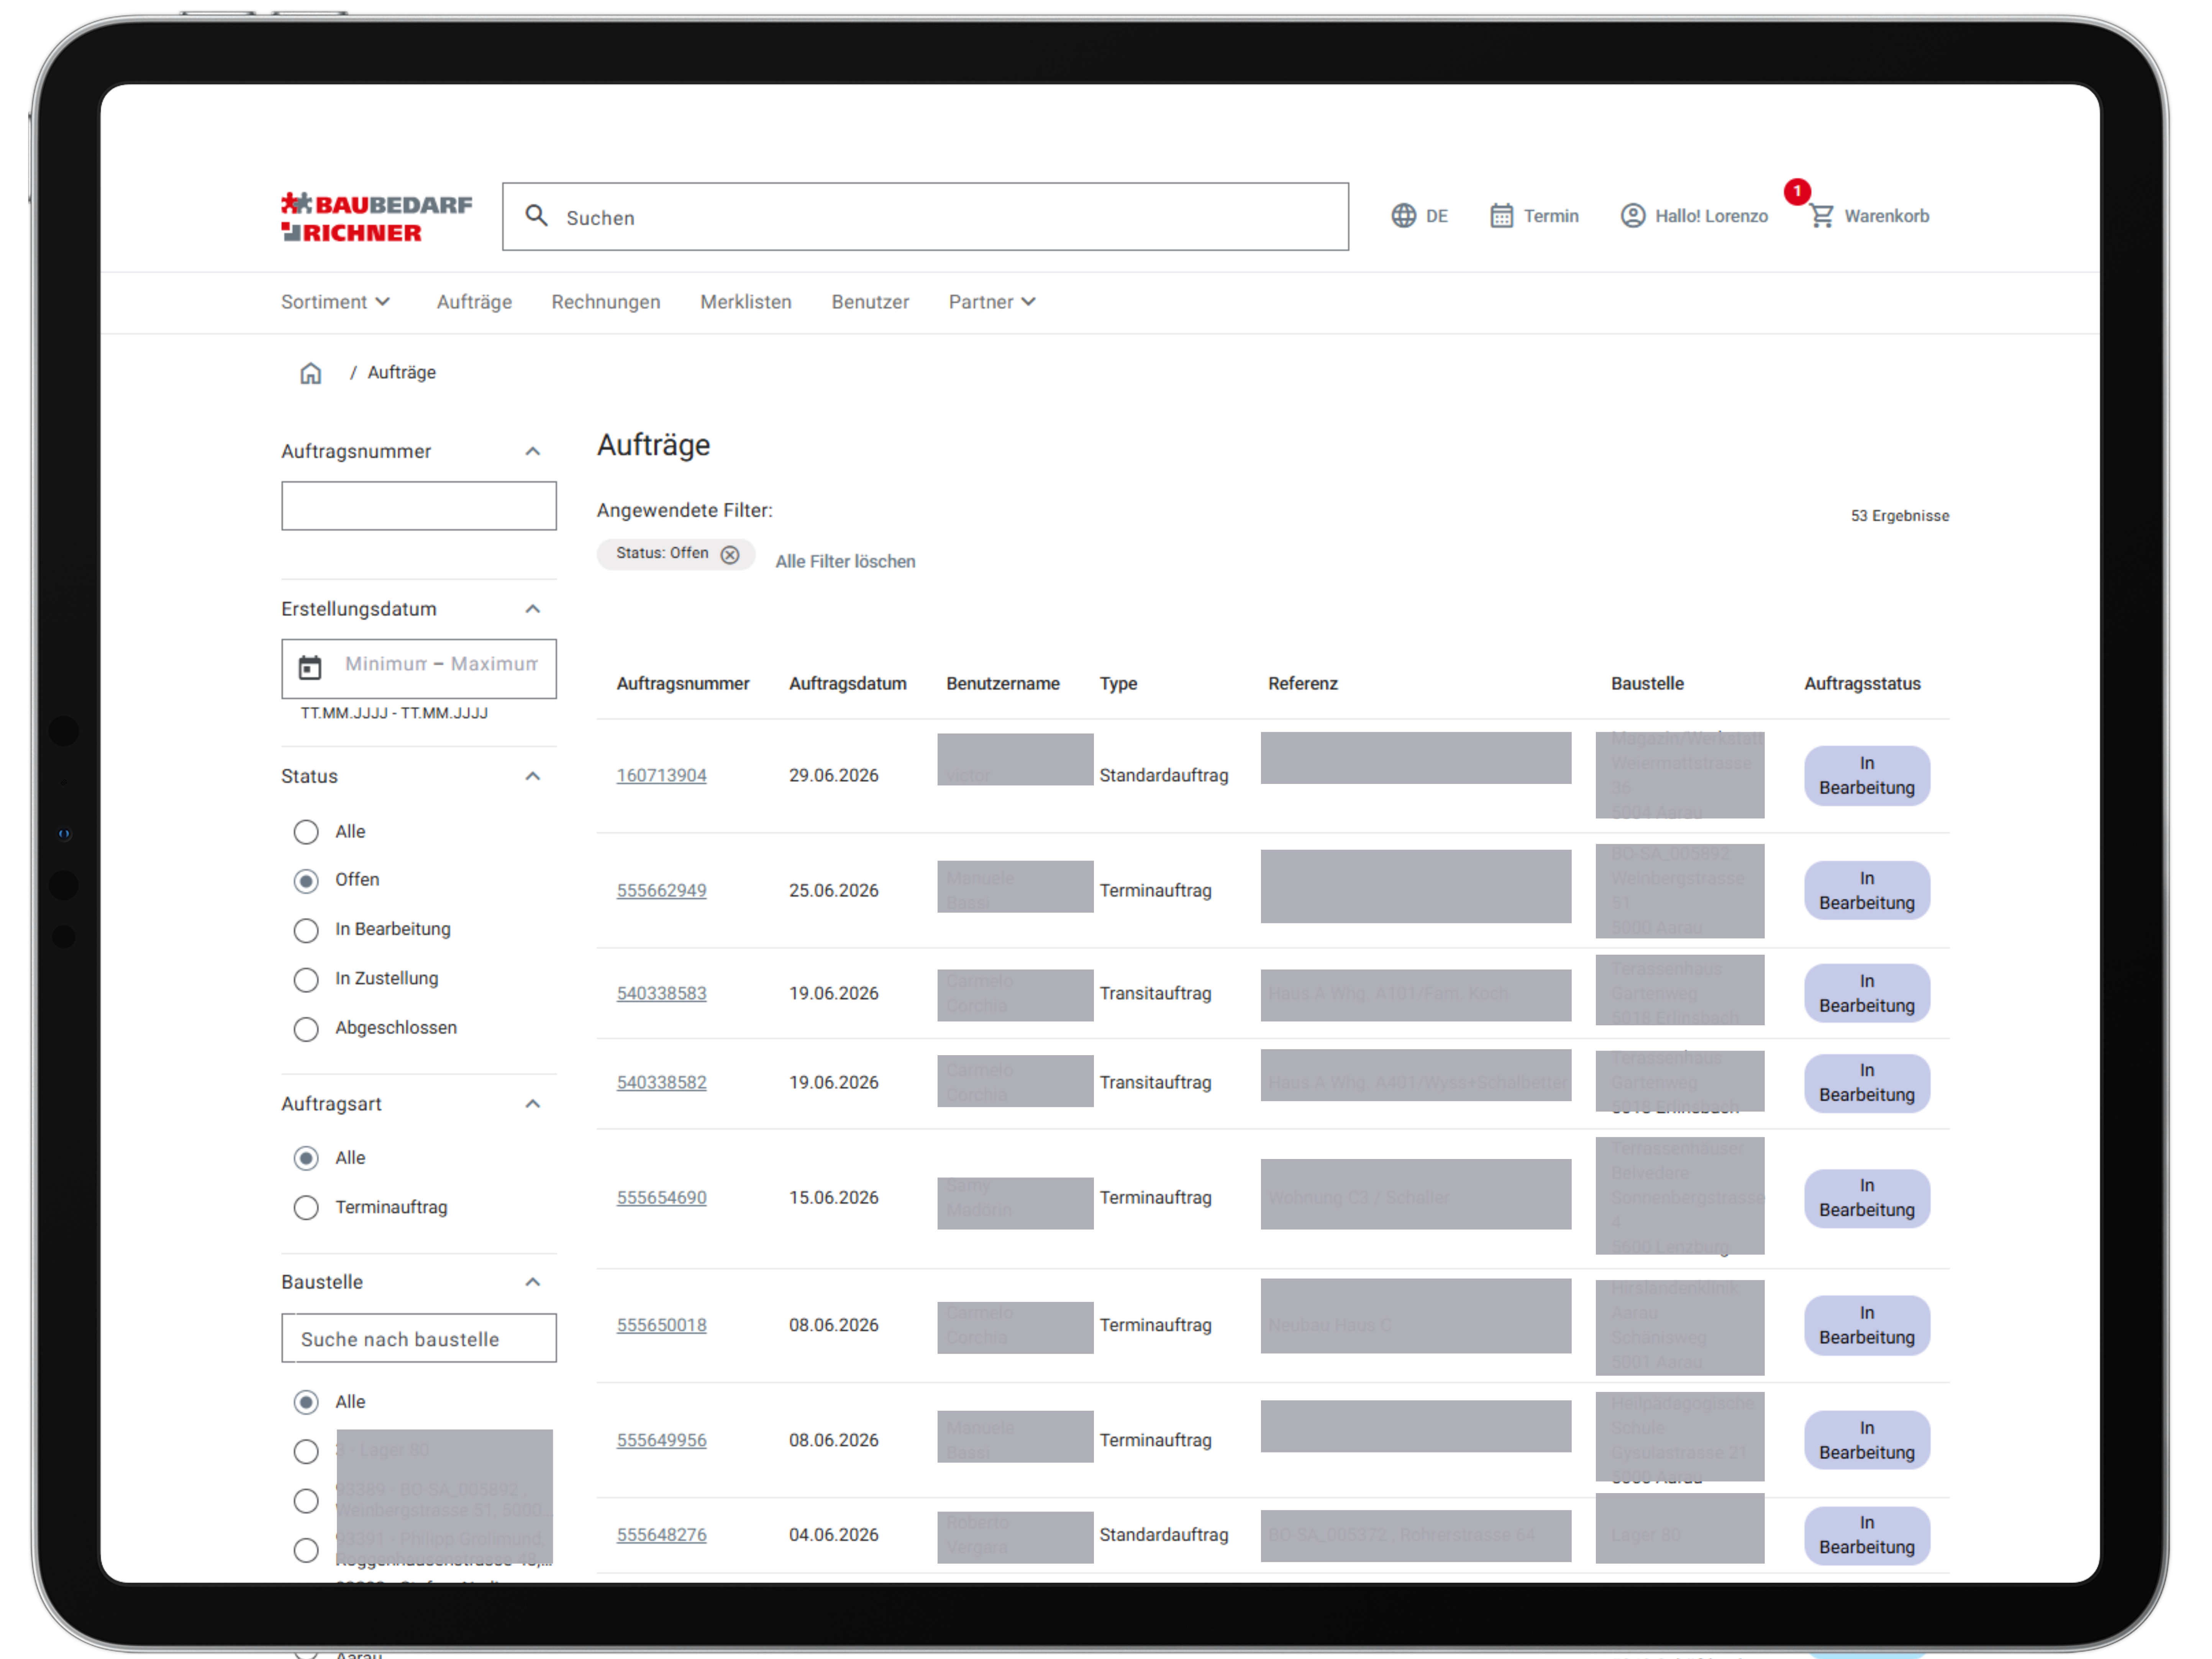Select Auftragsart Terminauftrag radio button
Image resolution: width=2212 pixels, height=1659 pixels.
[306, 1208]
